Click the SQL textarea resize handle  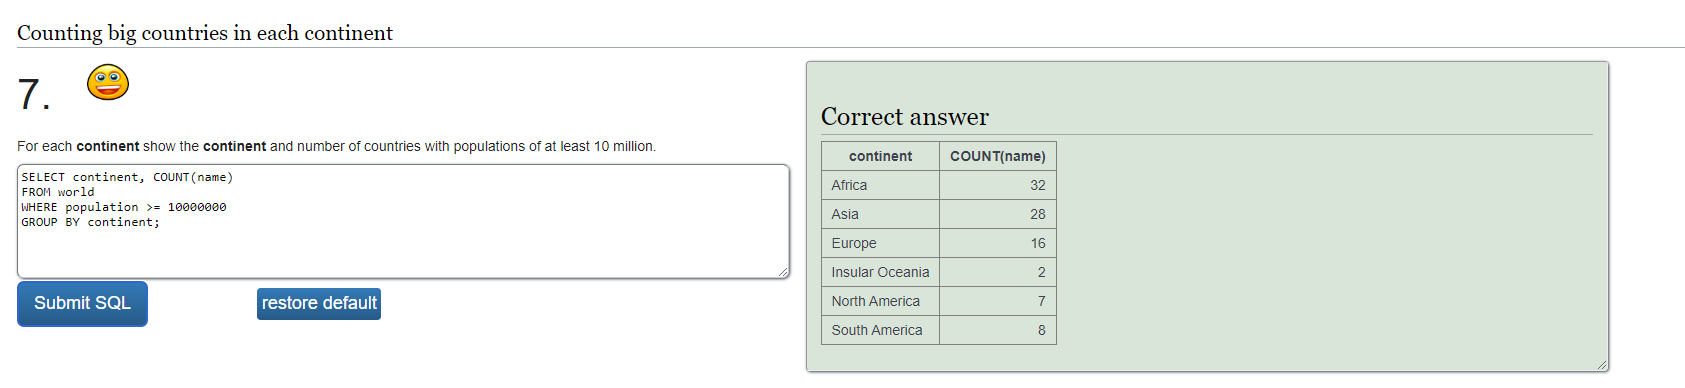click(x=783, y=272)
